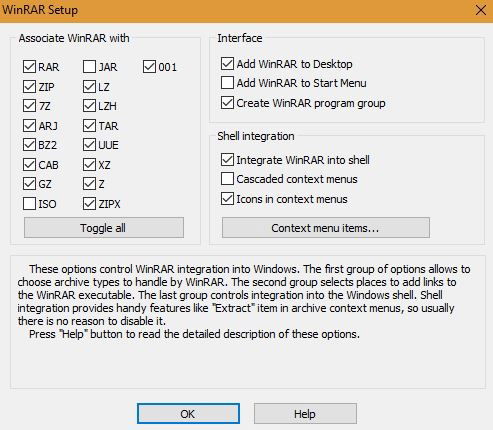Toggle the CAB checkbox
Image resolution: width=493 pixels, height=430 pixels.
(x=29, y=165)
